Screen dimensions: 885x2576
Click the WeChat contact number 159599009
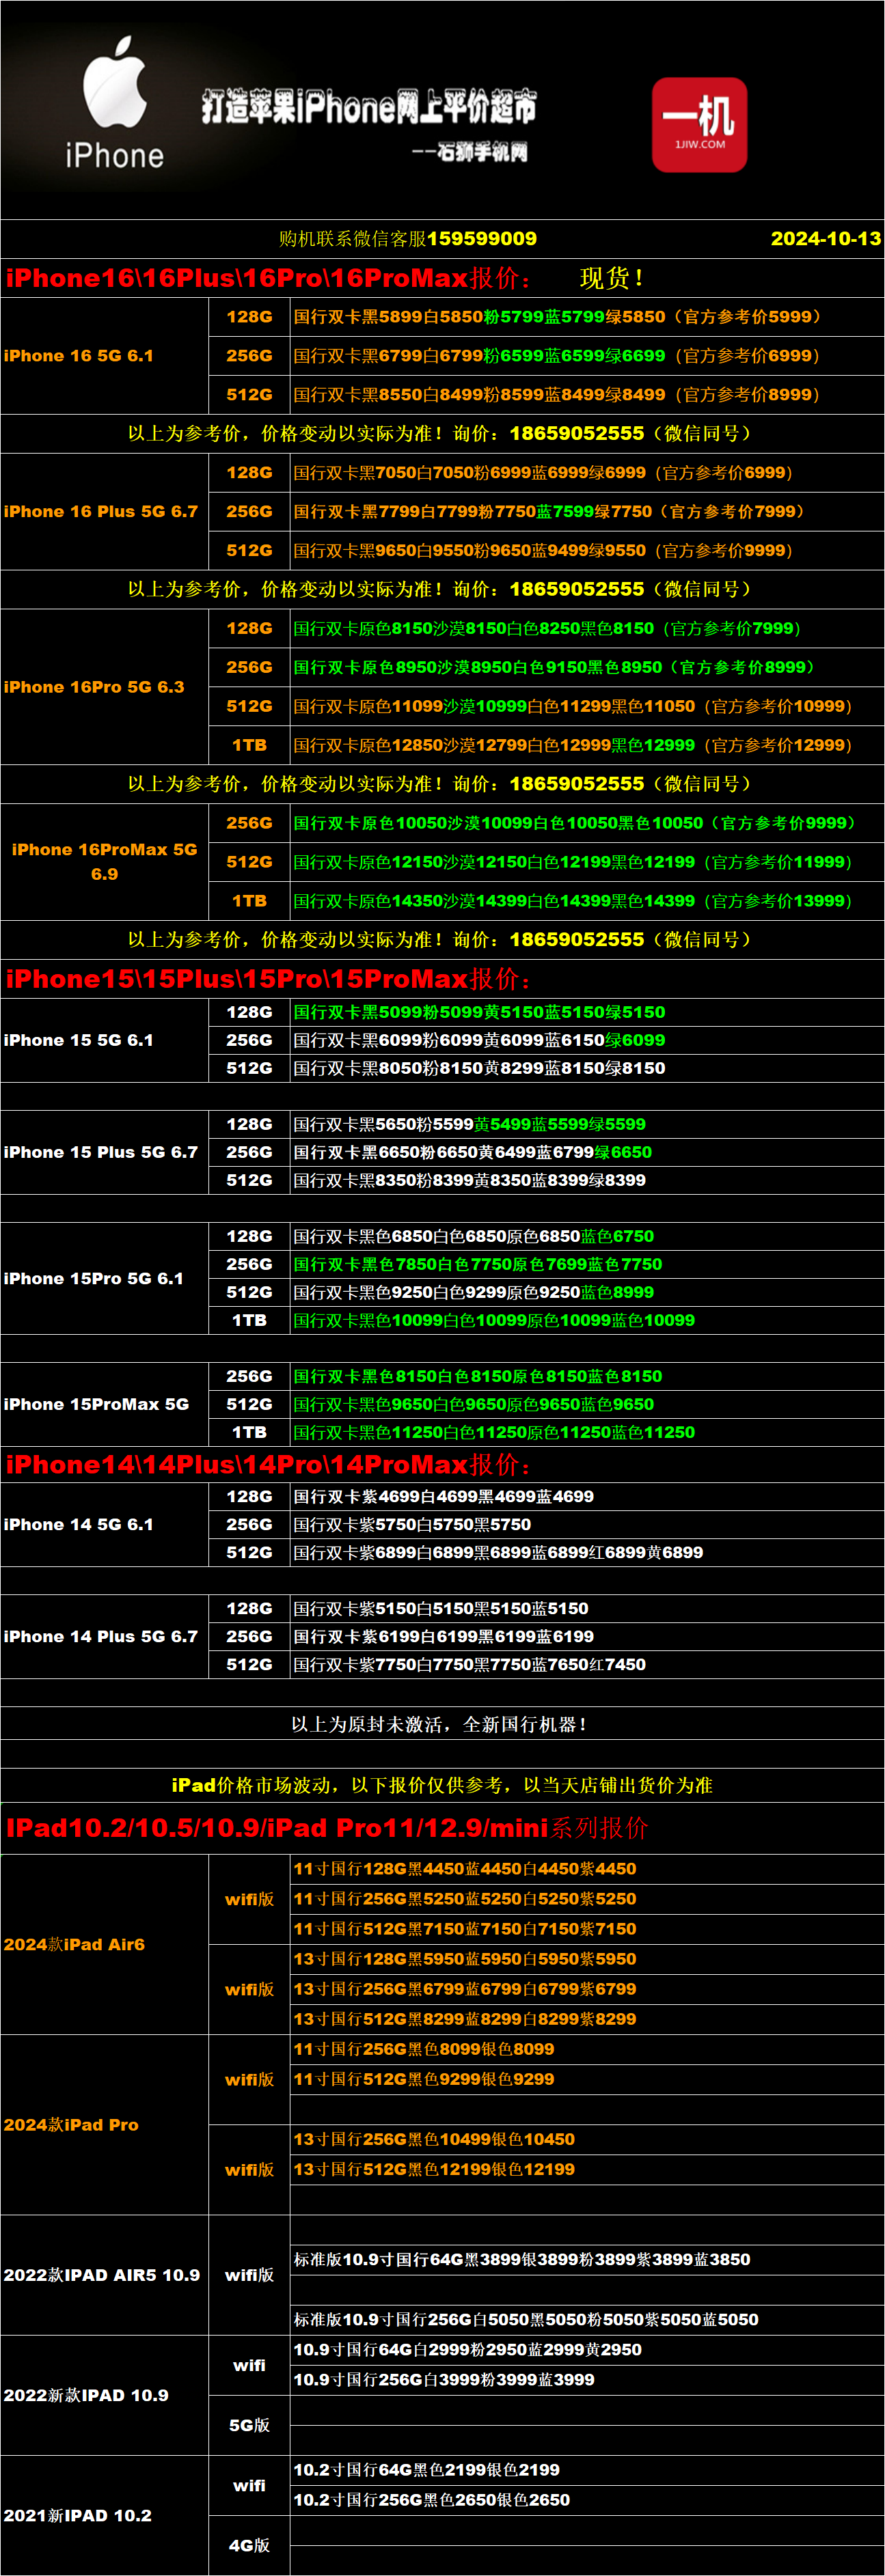point(482,239)
